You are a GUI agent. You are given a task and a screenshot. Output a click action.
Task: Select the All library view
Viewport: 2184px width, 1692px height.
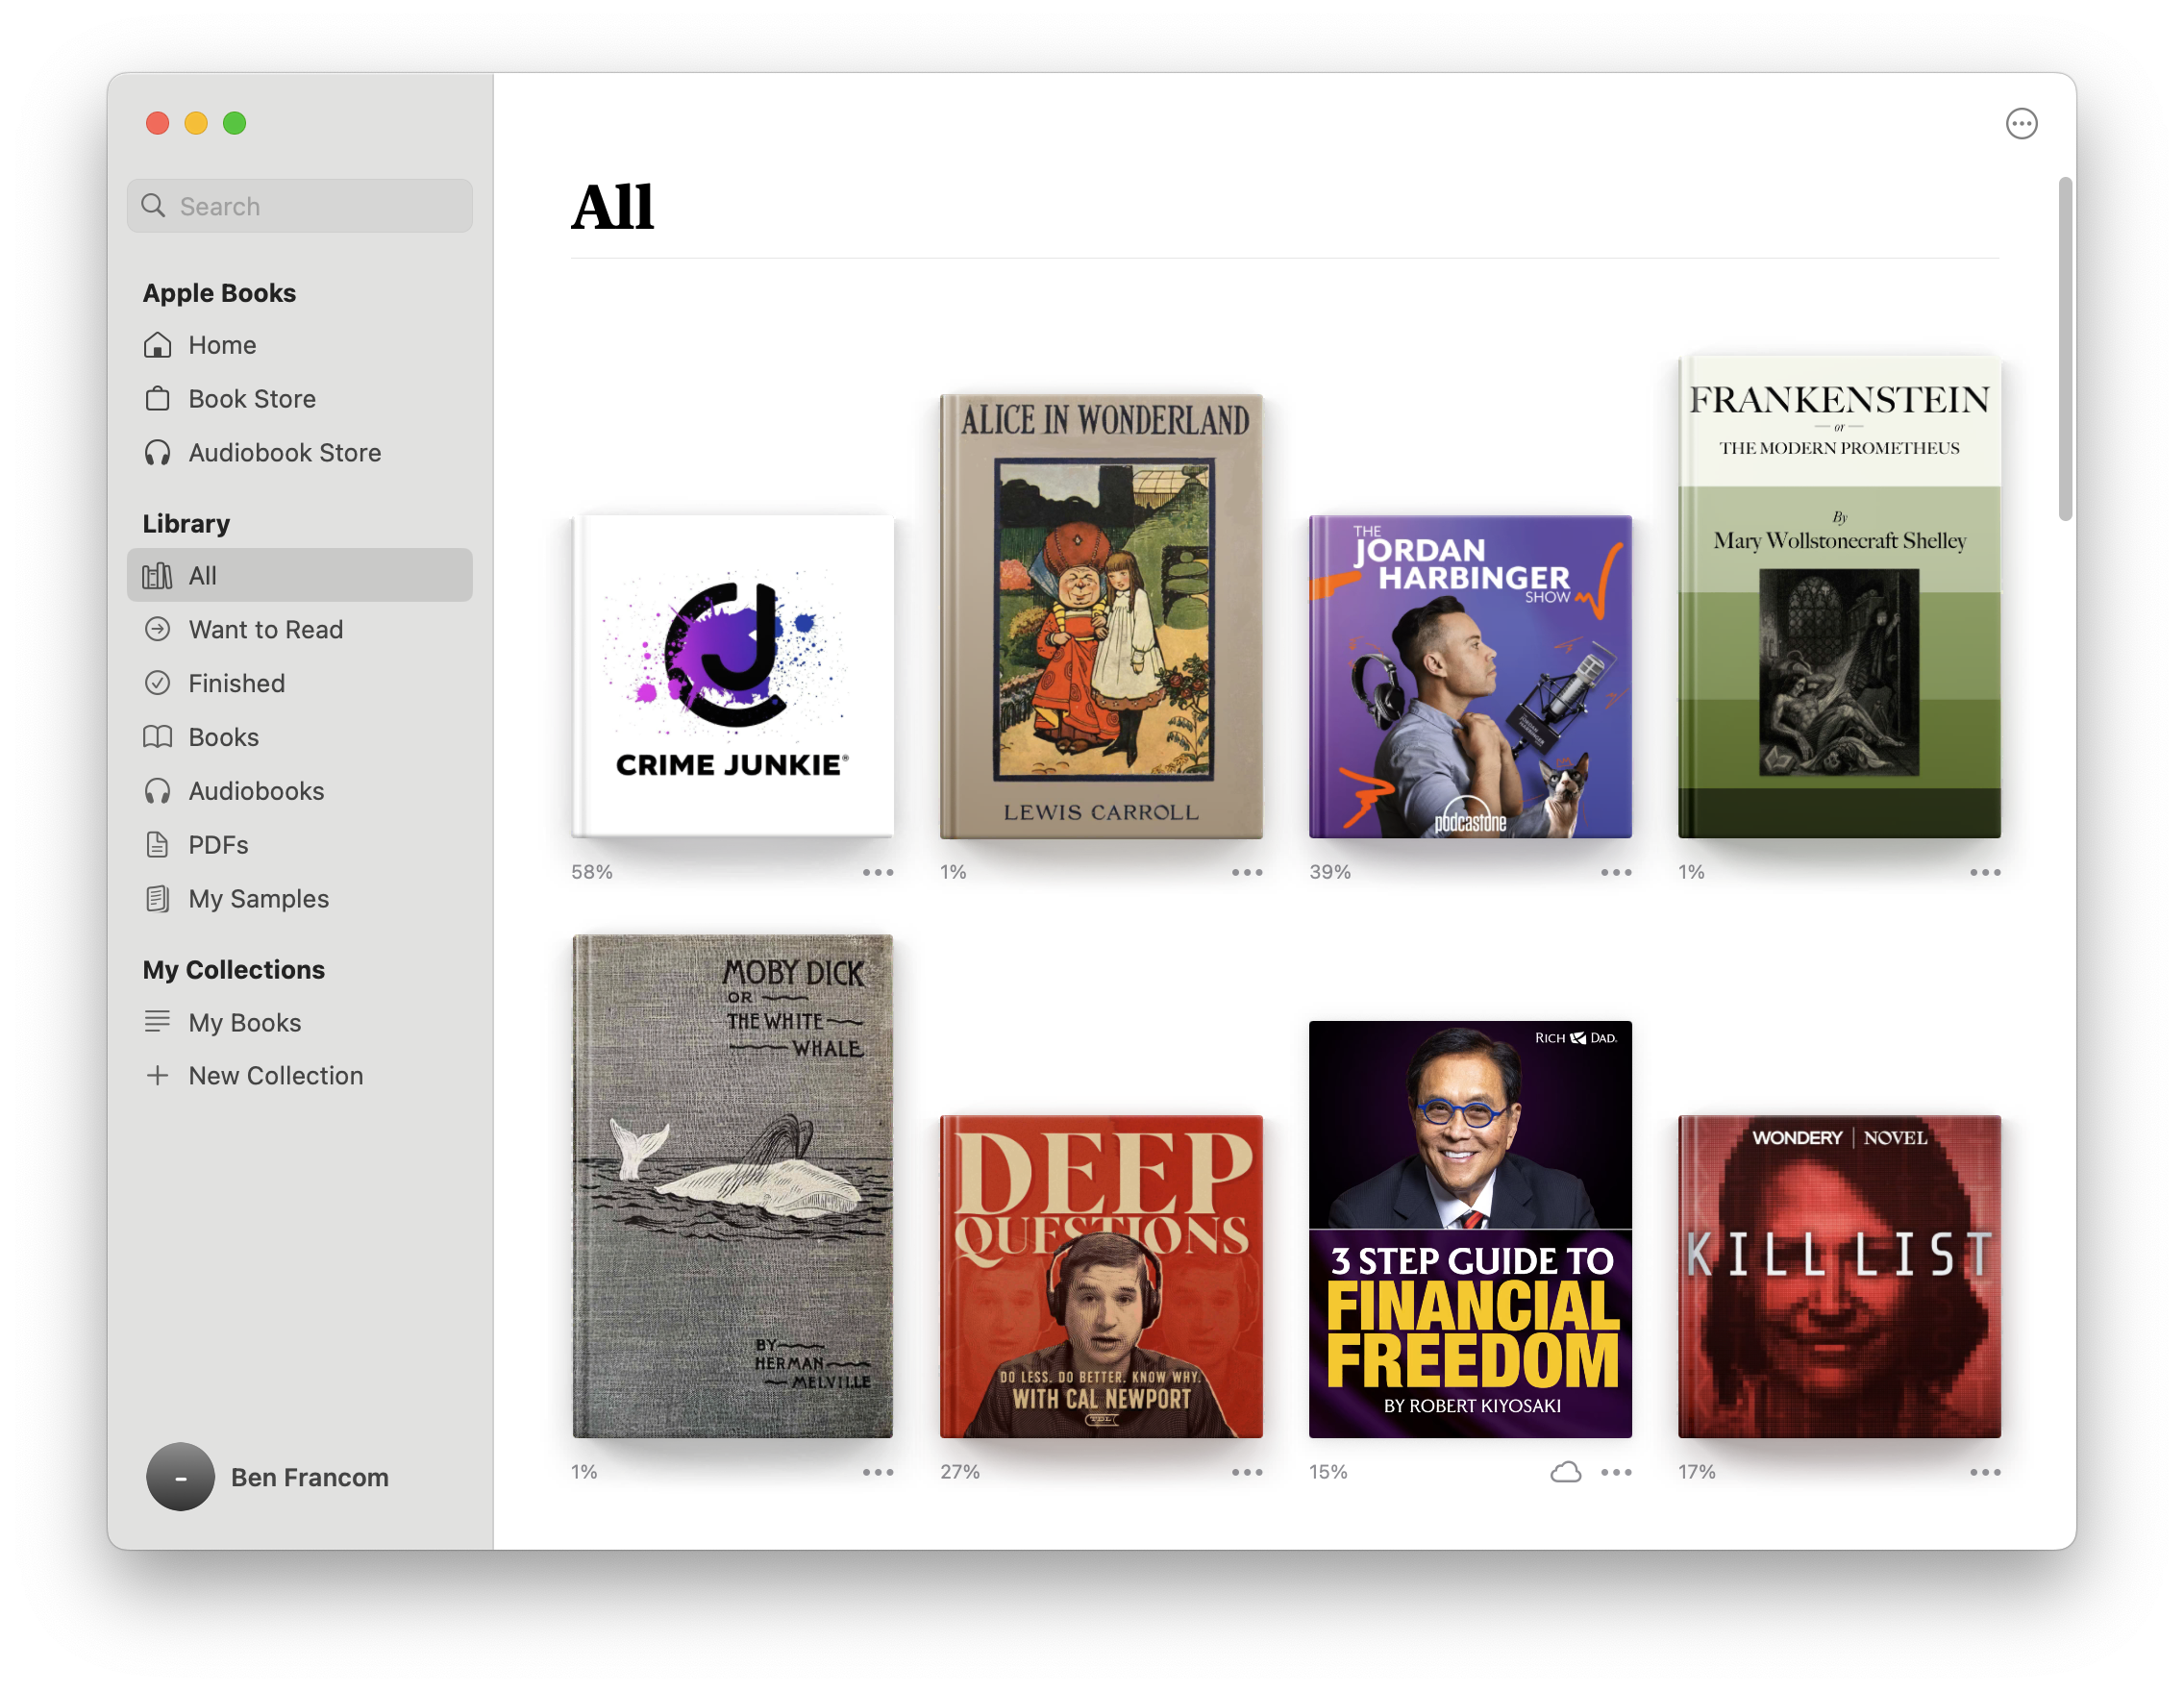(x=203, y=575)
